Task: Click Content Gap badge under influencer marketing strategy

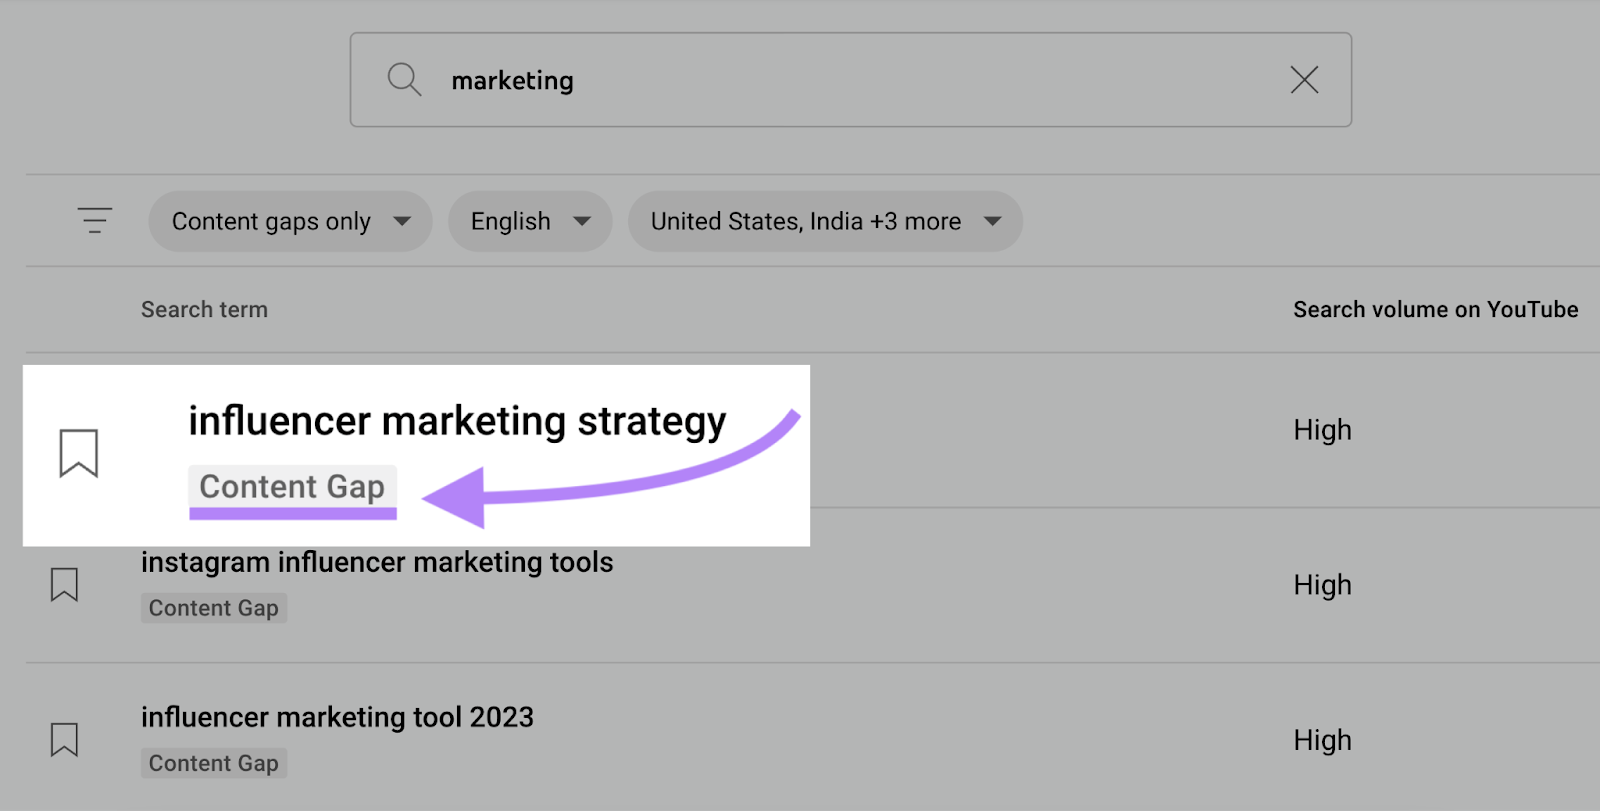Action: (292, 487)
